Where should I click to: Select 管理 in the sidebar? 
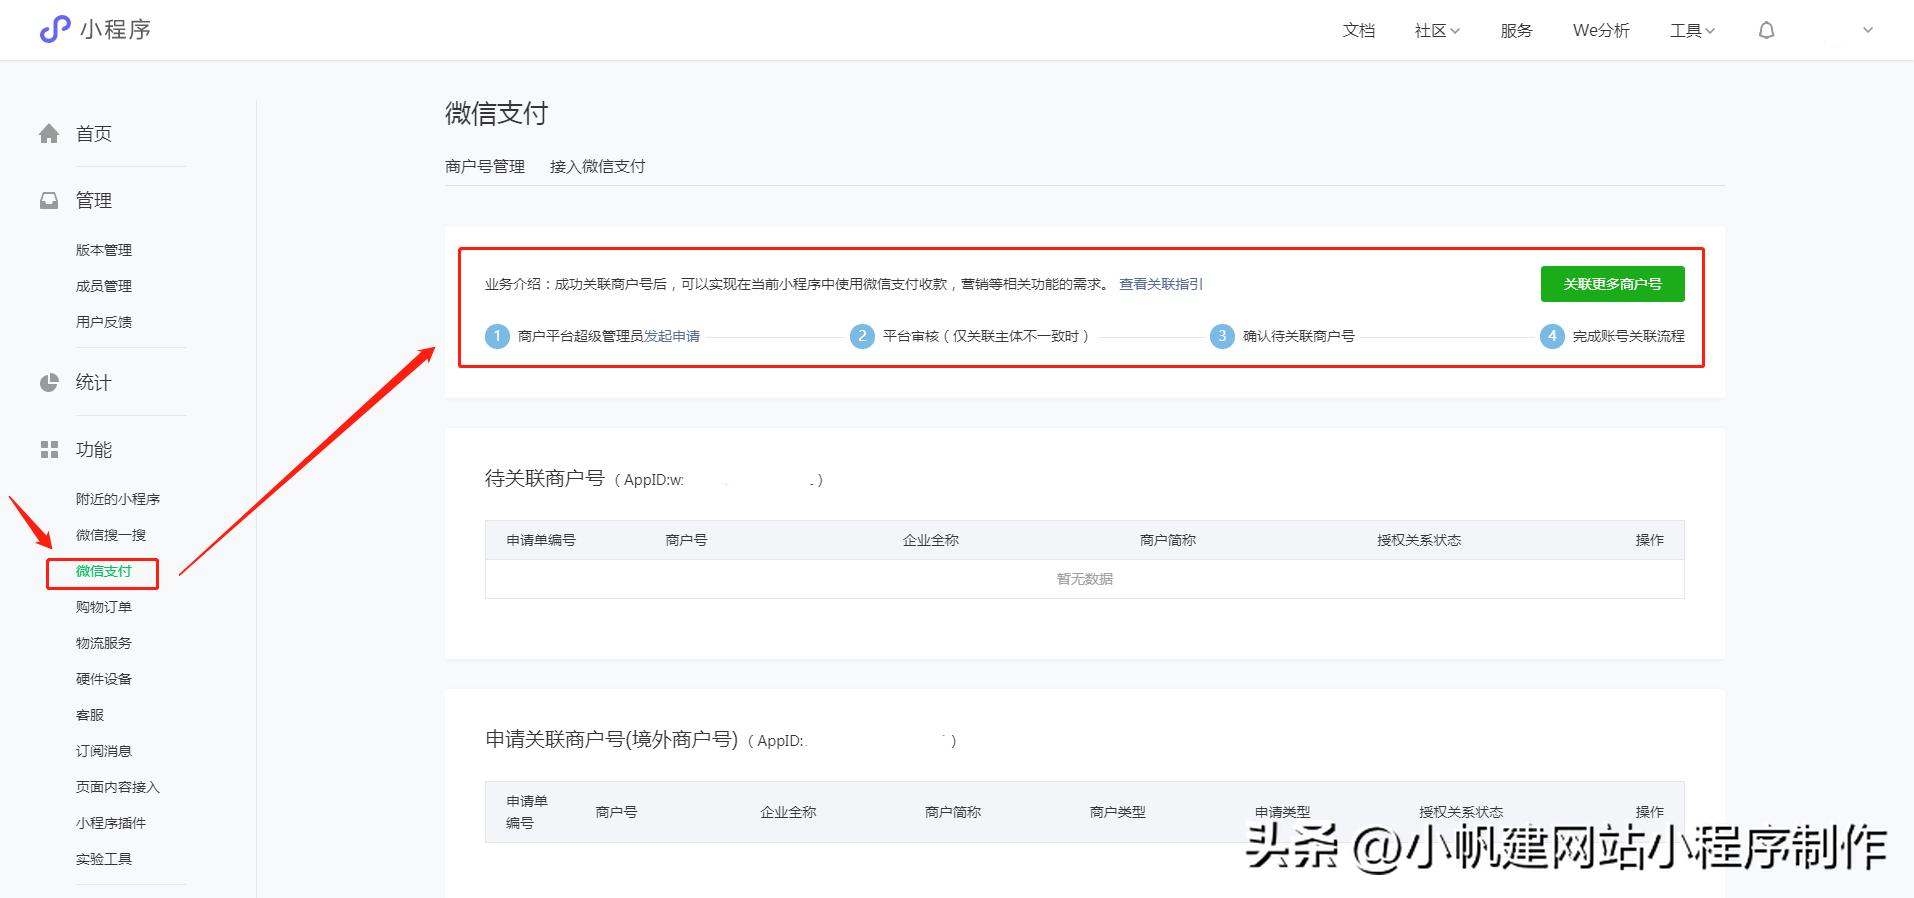click(x=94, y=201)
